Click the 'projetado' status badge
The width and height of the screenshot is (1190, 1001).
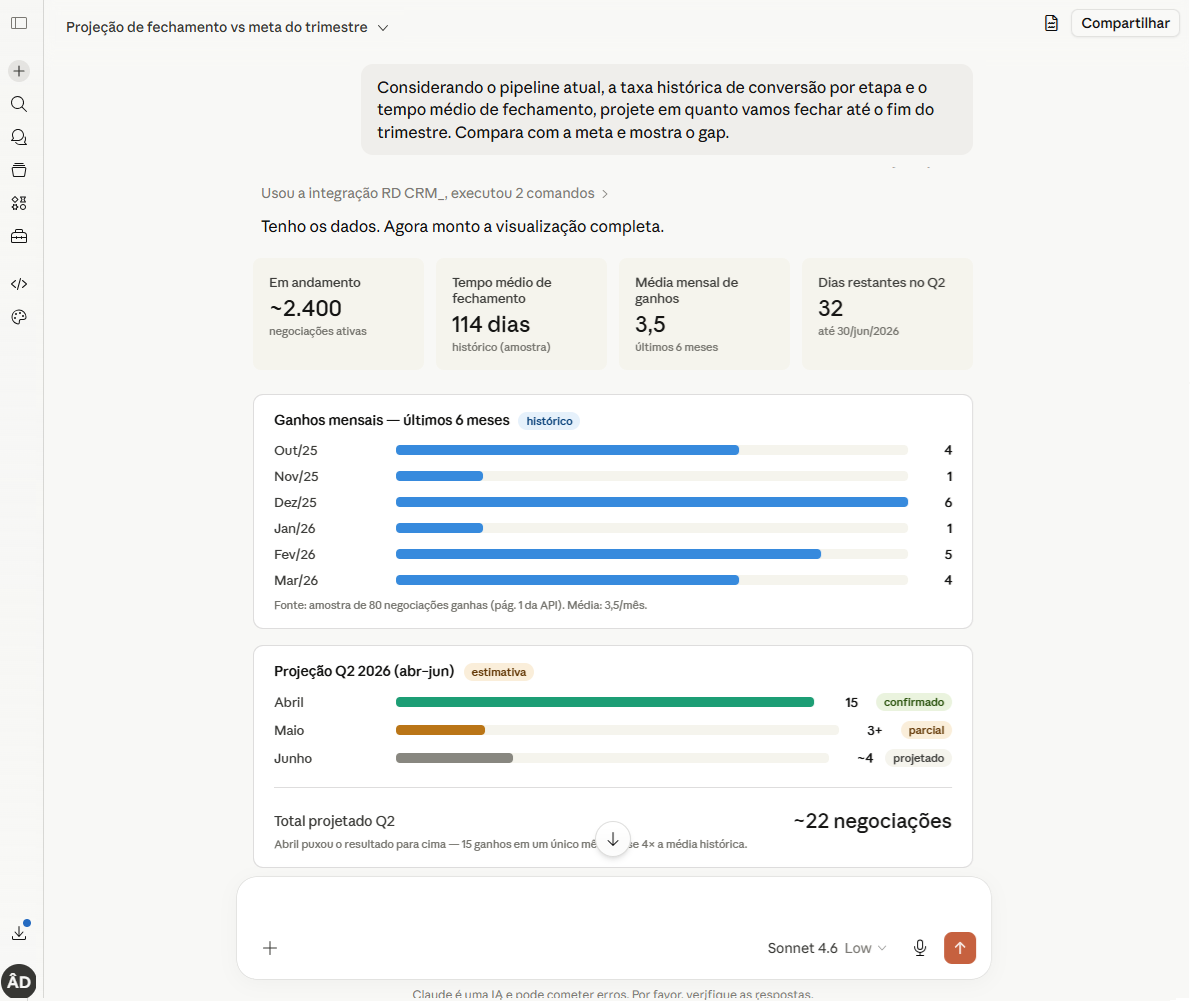pyautogui.click(x=918, y=758)
